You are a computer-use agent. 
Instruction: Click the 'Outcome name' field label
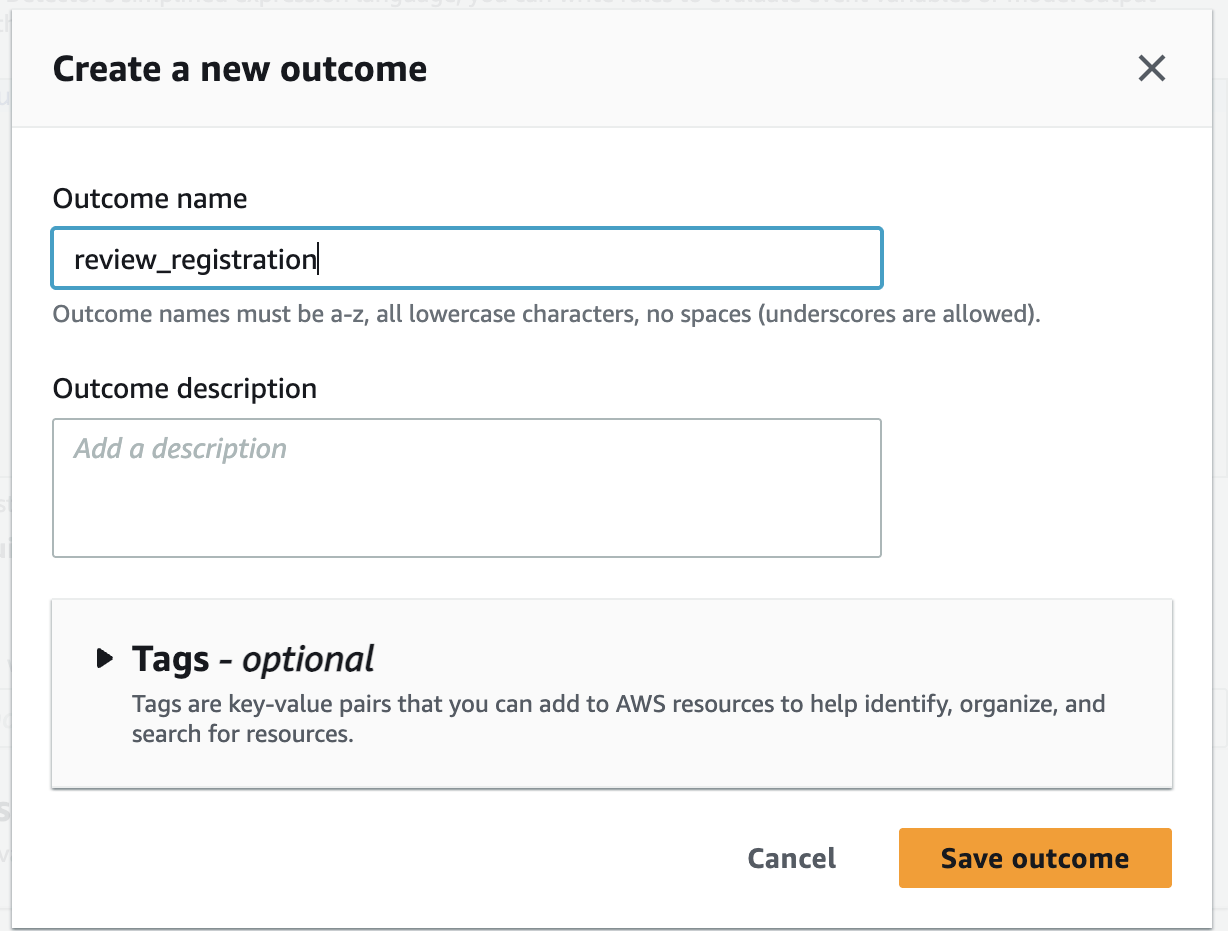150,198
